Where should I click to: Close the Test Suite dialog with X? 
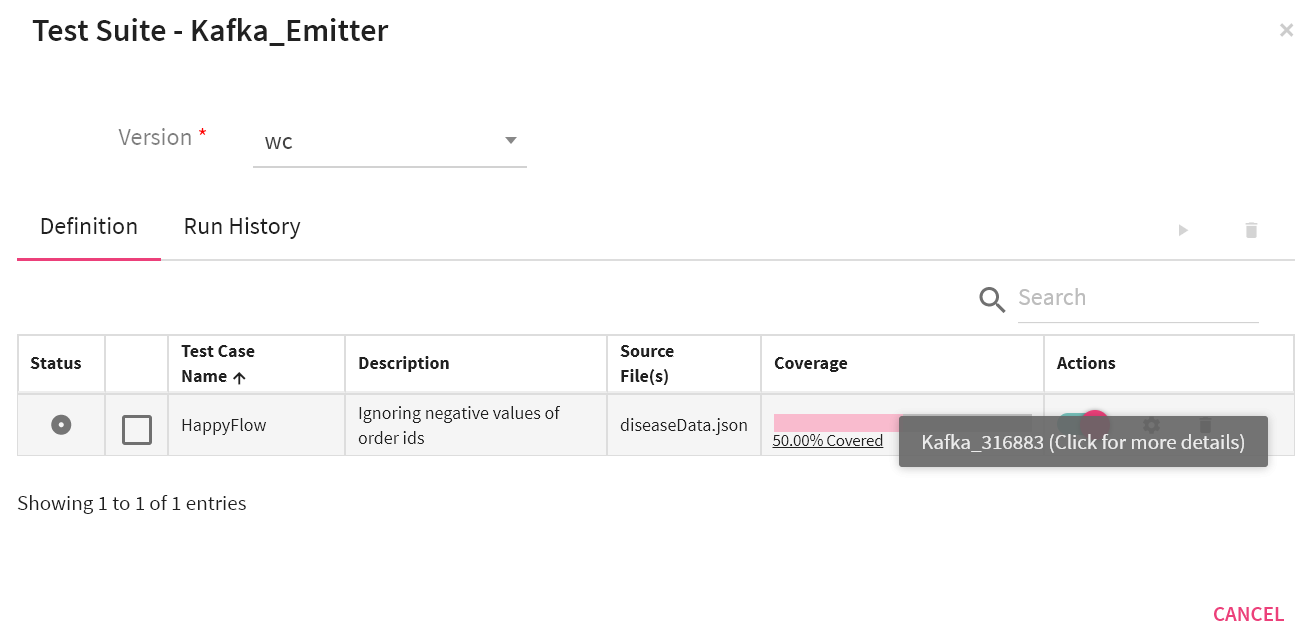click(x=1286, y=31)
